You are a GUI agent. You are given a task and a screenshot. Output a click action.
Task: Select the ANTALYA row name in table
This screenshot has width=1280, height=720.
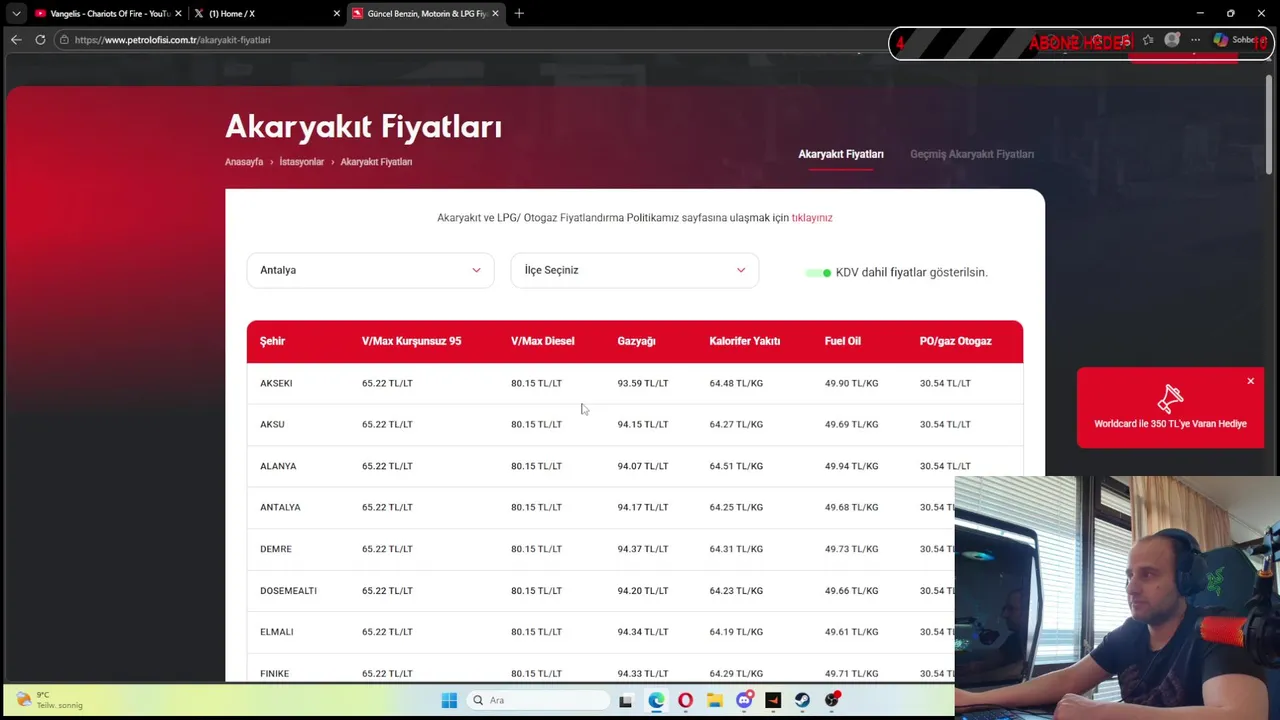280,507
